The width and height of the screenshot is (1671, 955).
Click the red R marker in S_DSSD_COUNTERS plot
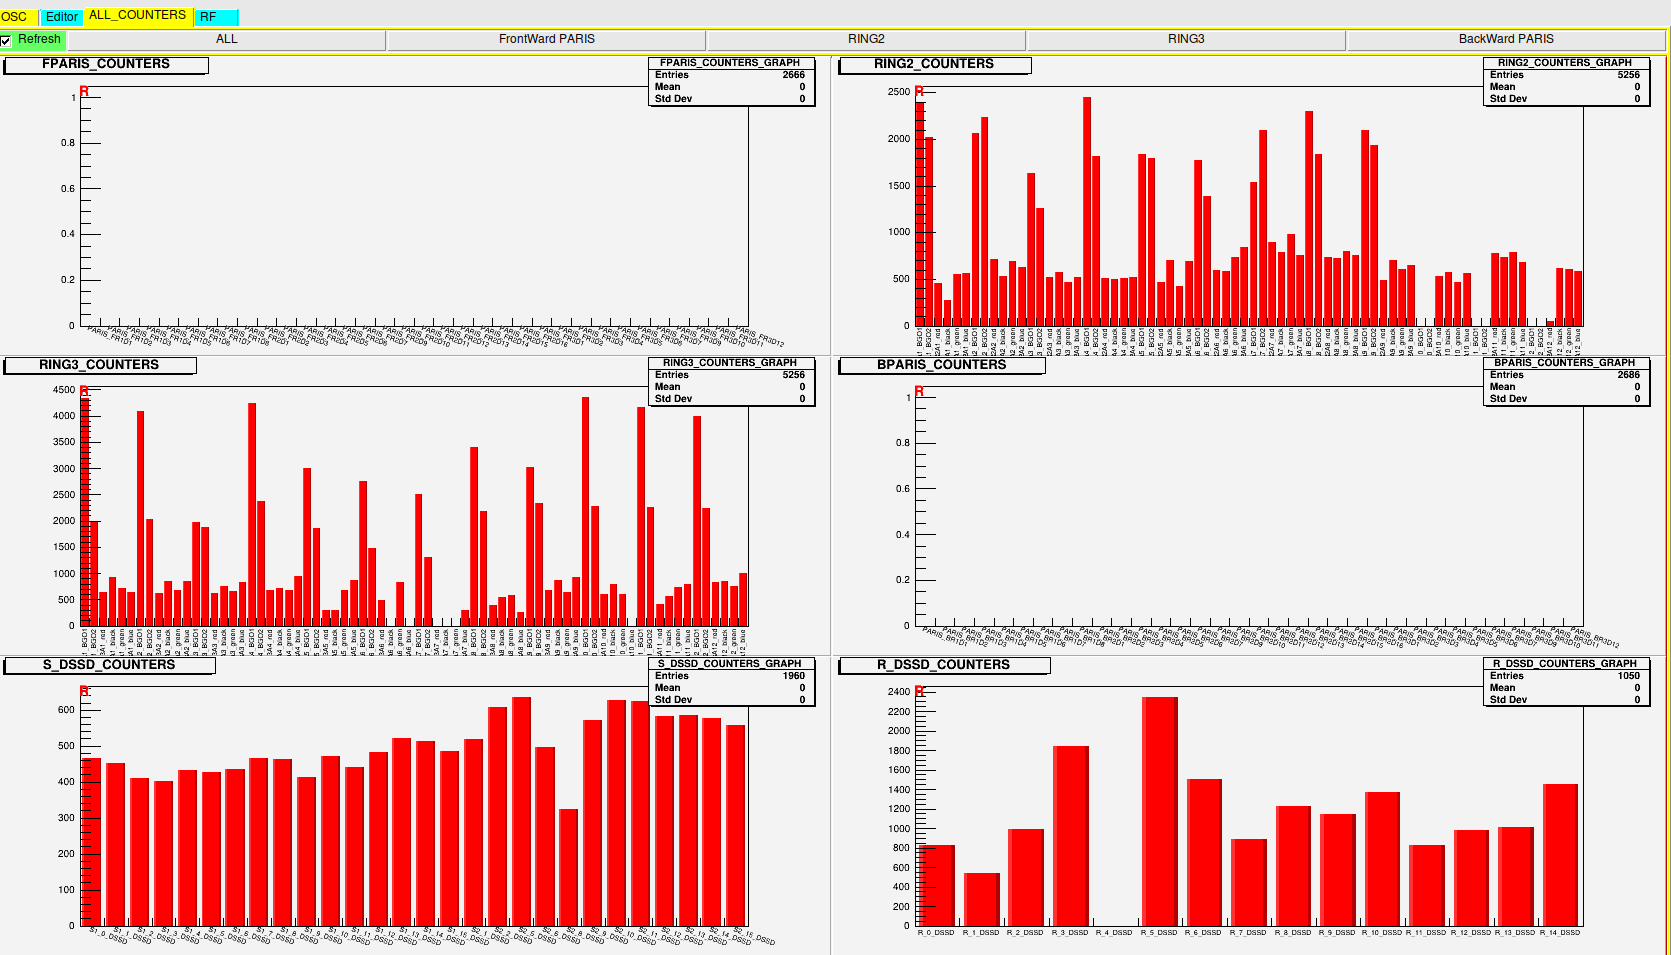tap(84, 692)
